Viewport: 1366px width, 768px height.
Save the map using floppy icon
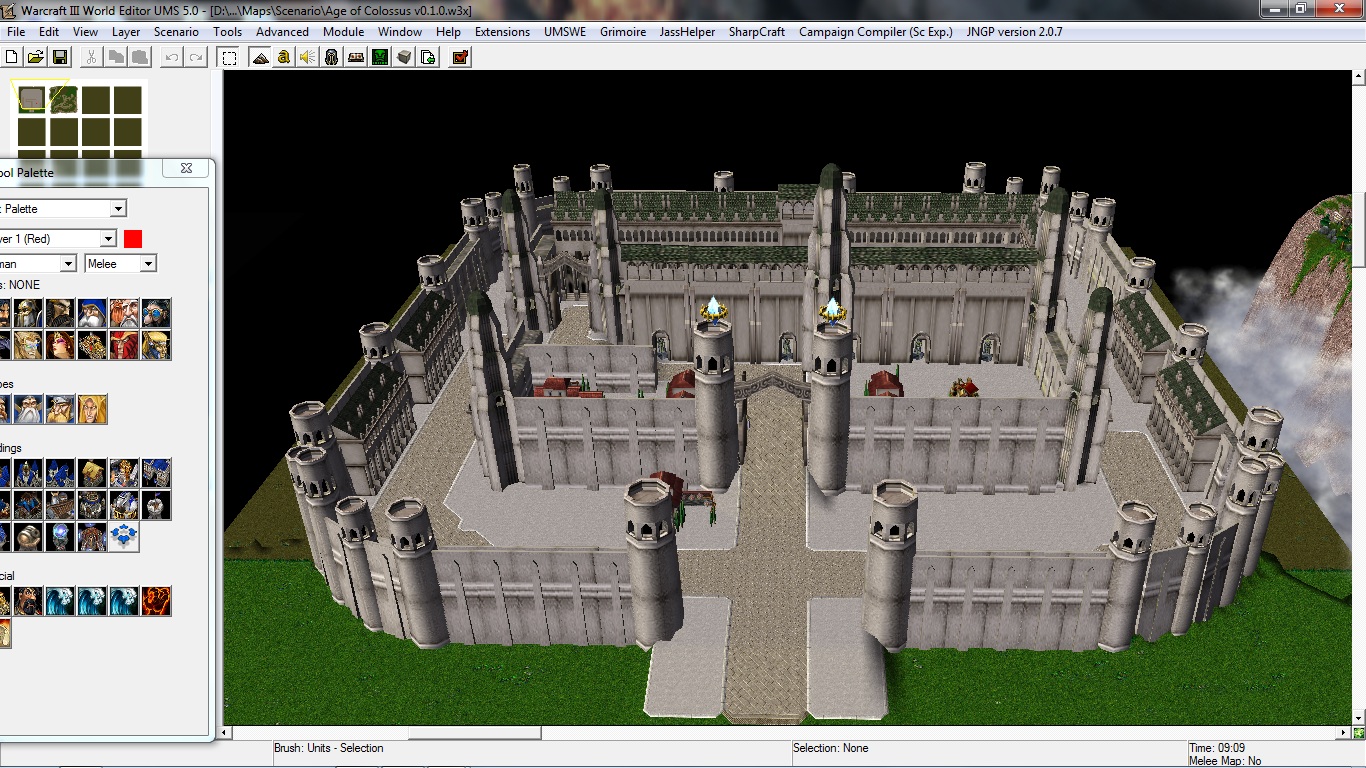pos(59,57)
